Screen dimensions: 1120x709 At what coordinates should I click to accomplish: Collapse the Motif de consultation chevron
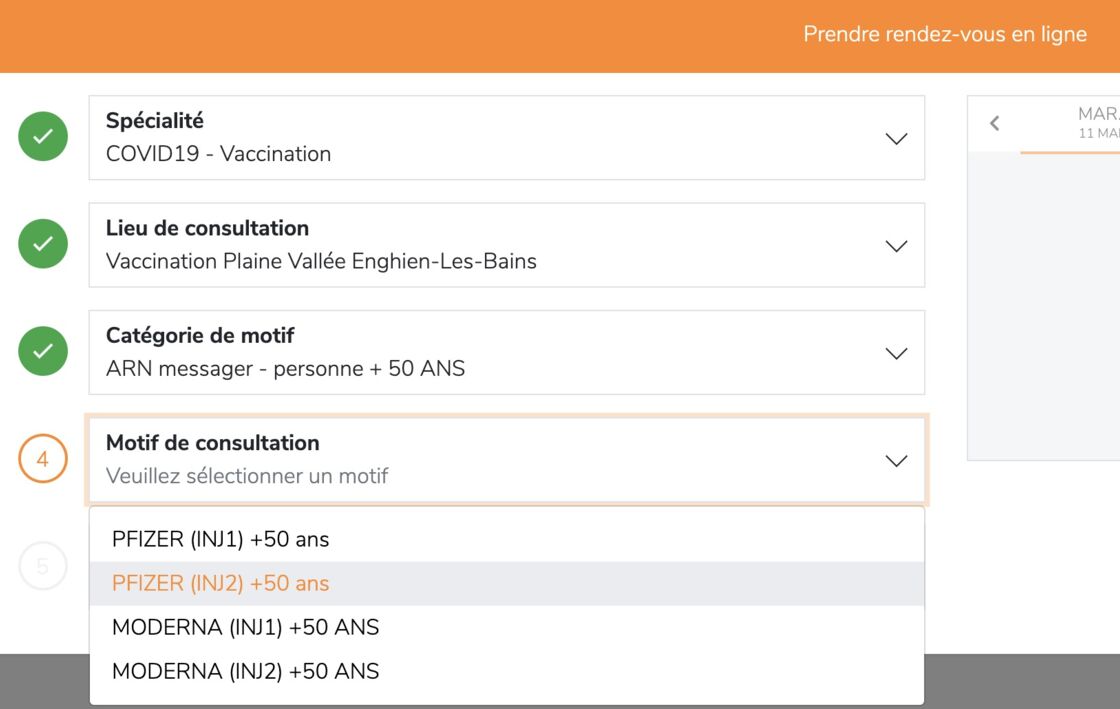896,461
